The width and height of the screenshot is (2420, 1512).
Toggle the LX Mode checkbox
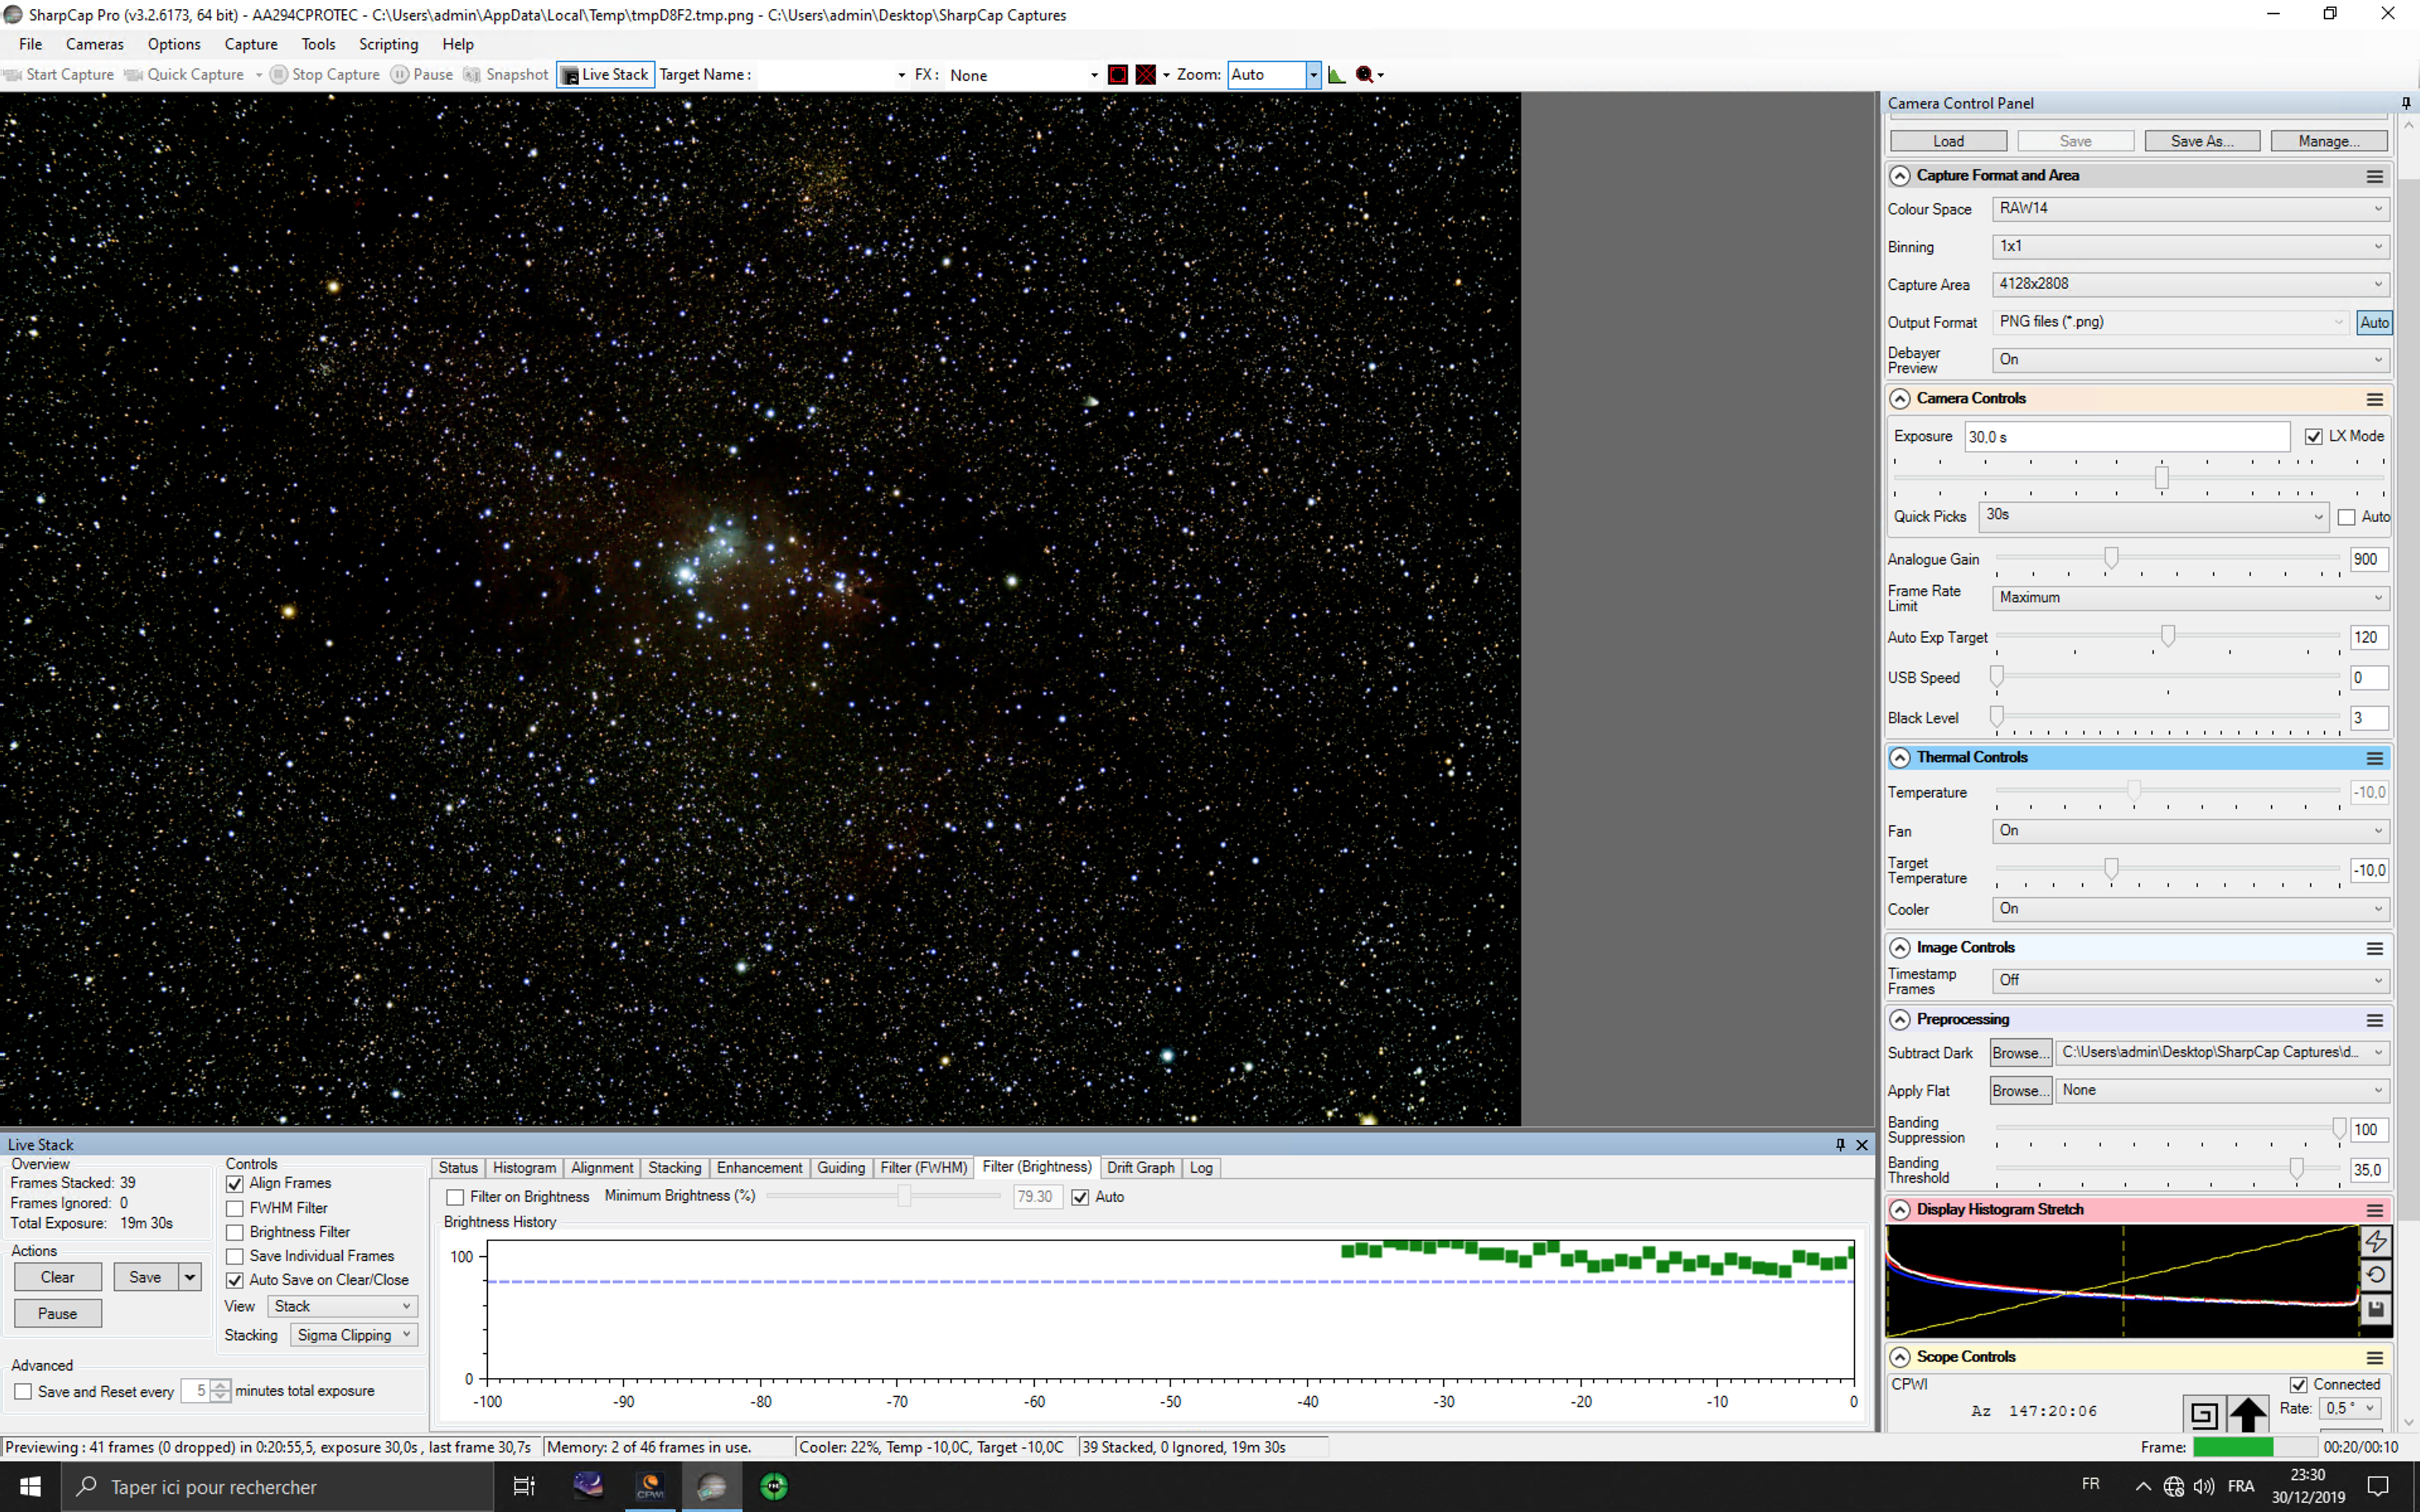pyautogui.click(x=2313, y=437)
